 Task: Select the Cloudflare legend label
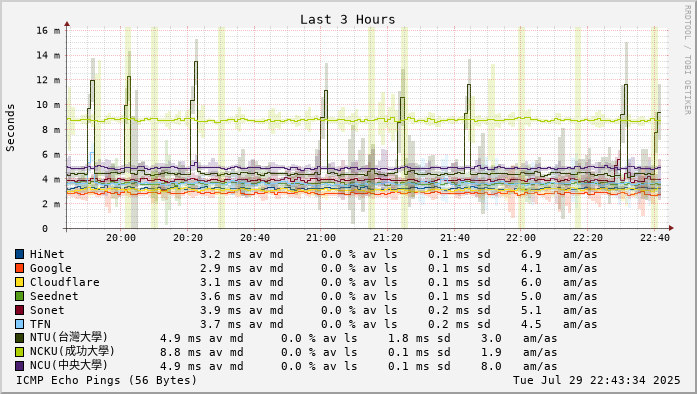tap(64, 282)
